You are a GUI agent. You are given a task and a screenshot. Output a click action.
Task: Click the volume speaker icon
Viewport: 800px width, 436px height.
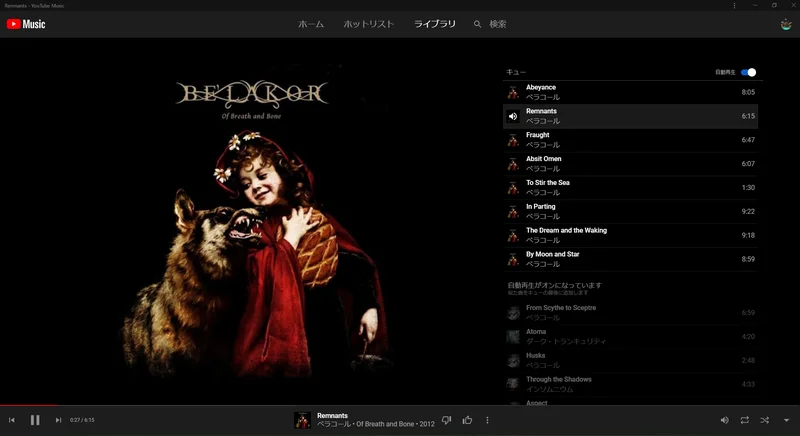724,420
